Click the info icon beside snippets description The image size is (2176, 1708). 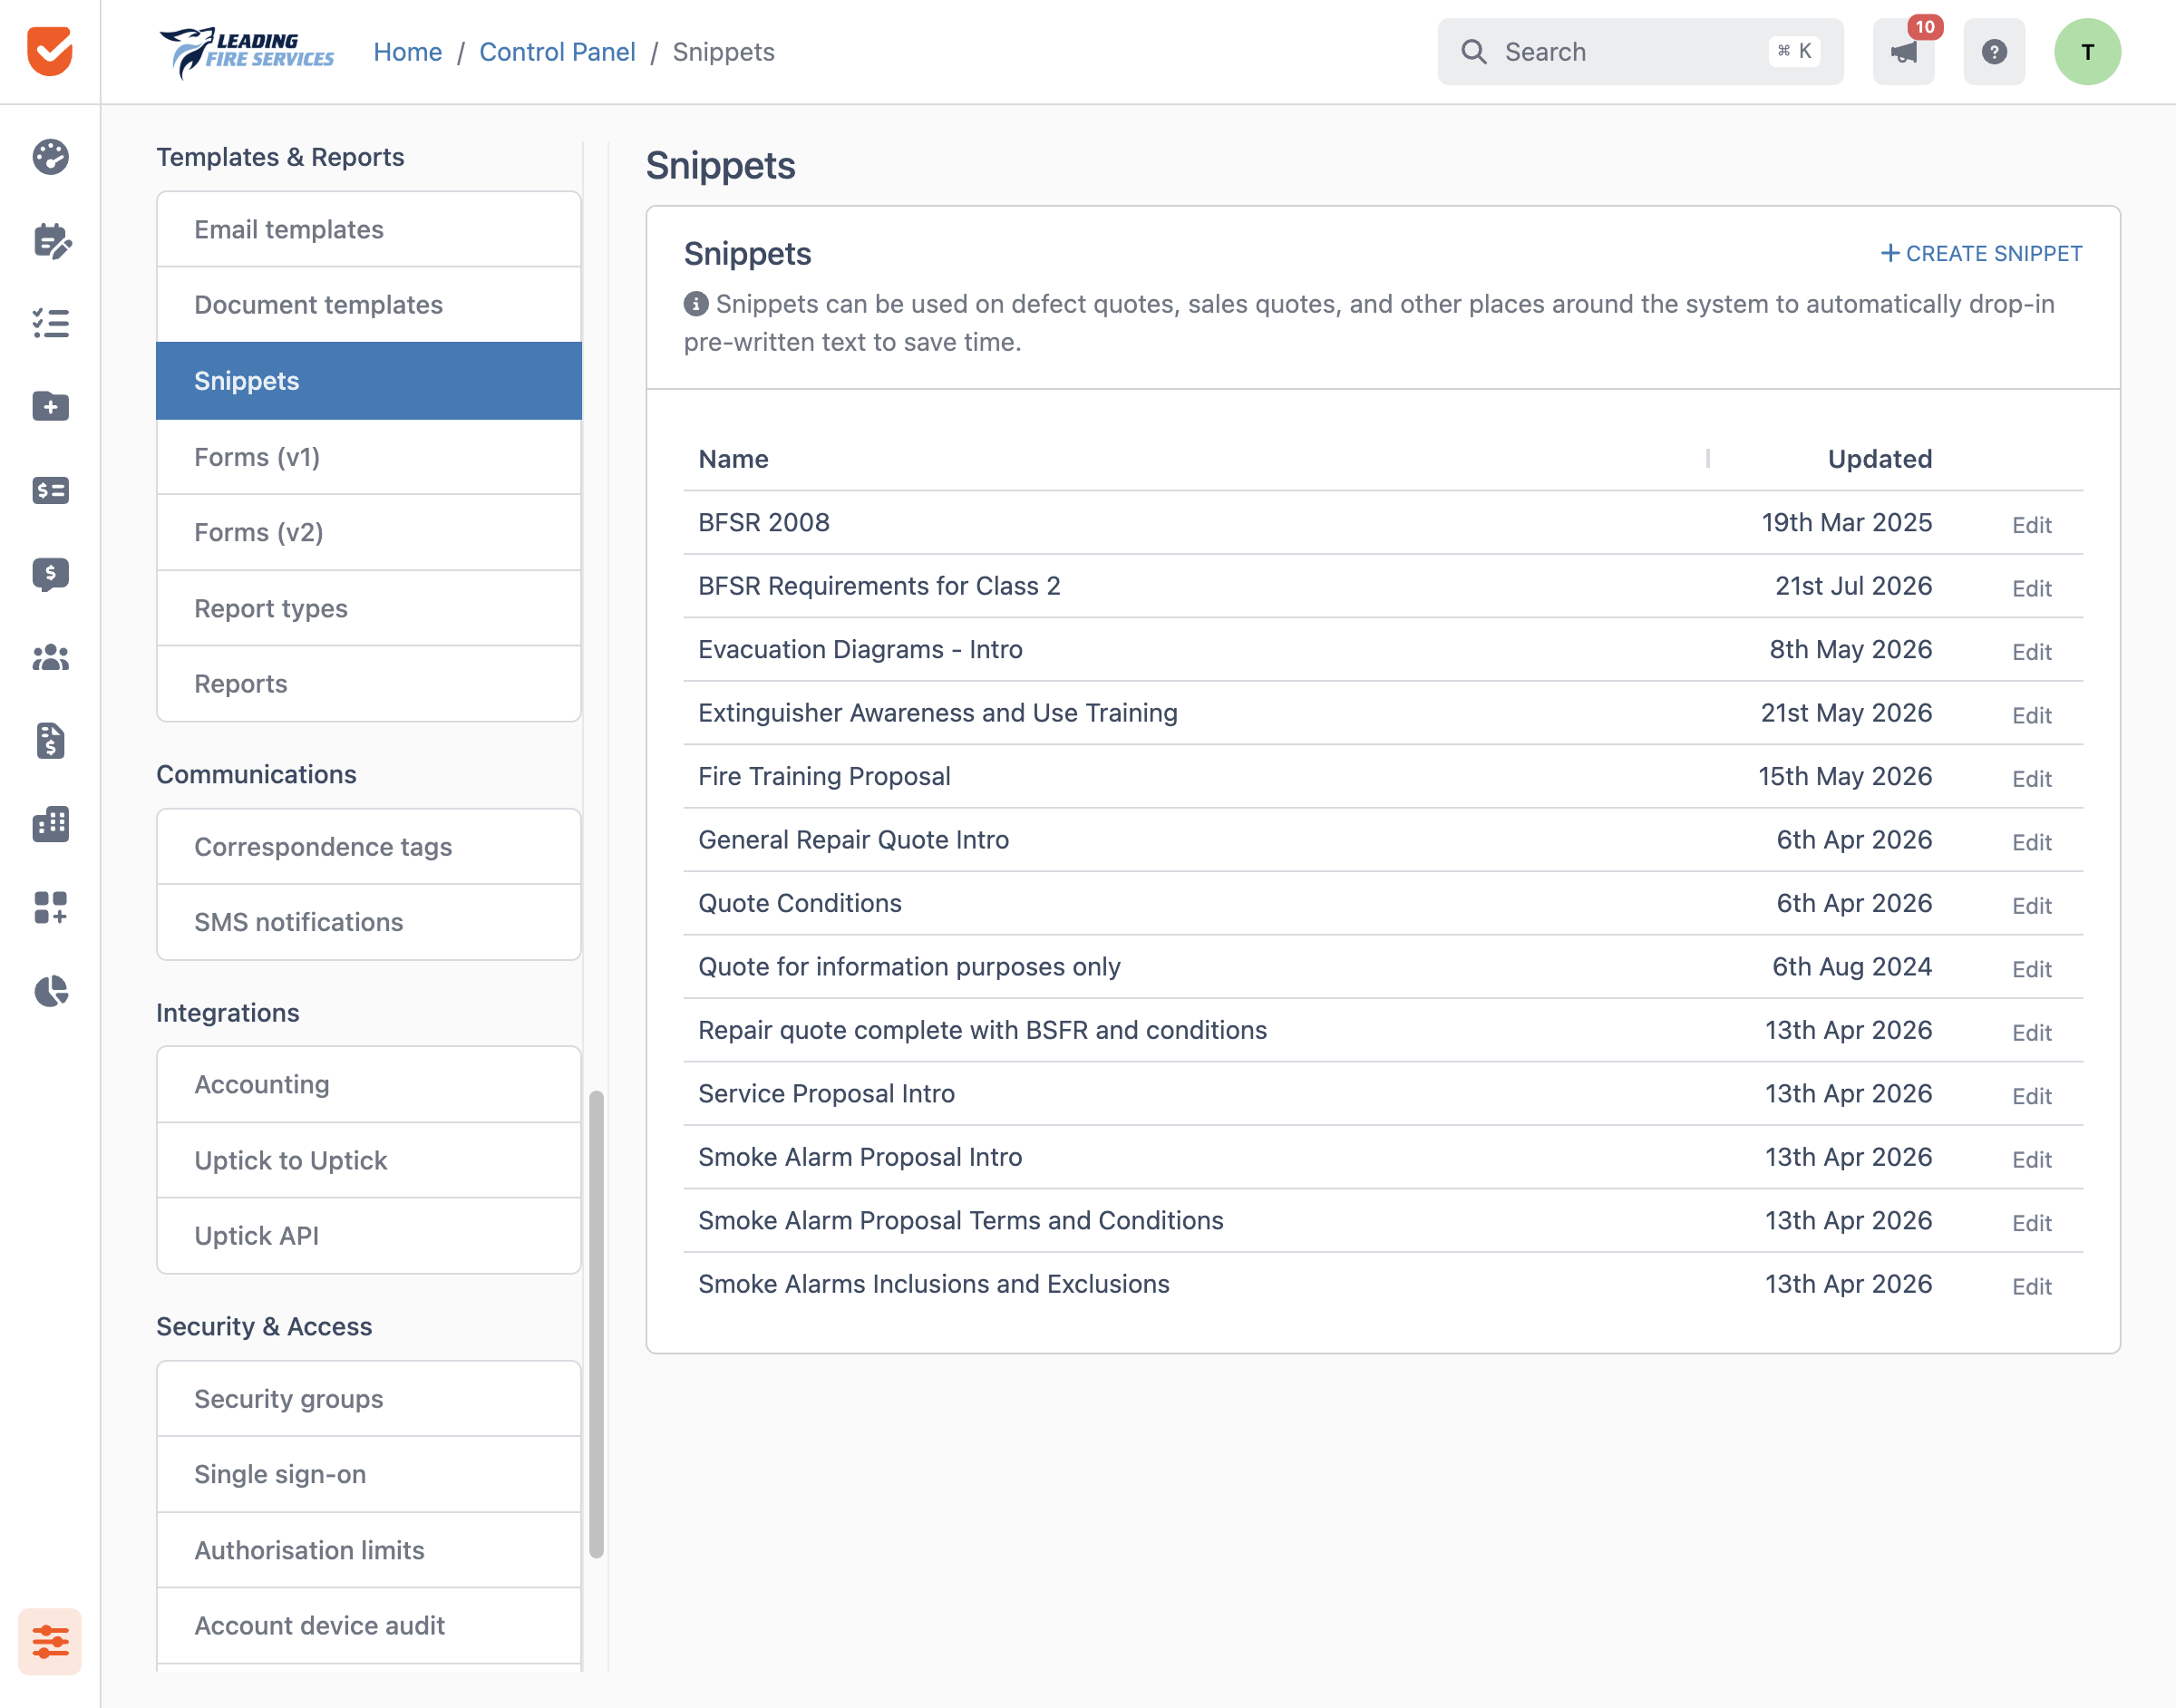point(696,304)
